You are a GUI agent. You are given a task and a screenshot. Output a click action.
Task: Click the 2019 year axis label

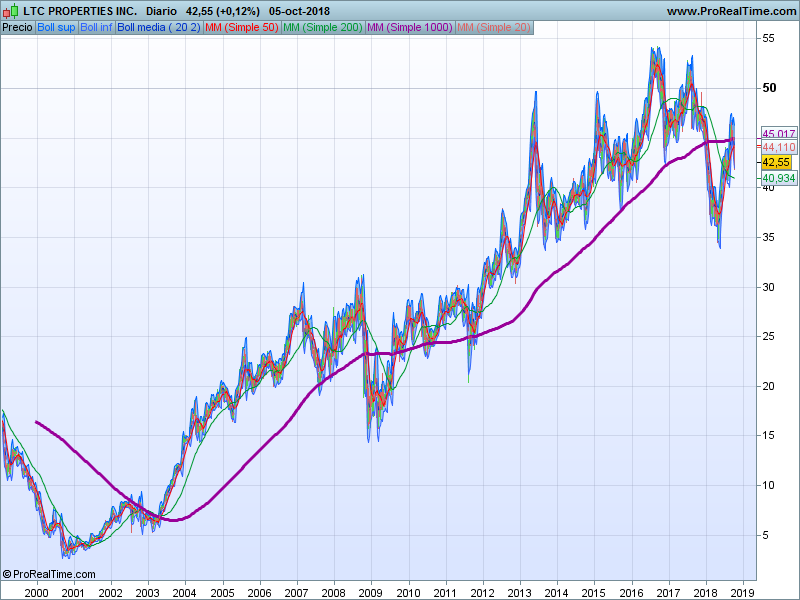tap(742, 593)
